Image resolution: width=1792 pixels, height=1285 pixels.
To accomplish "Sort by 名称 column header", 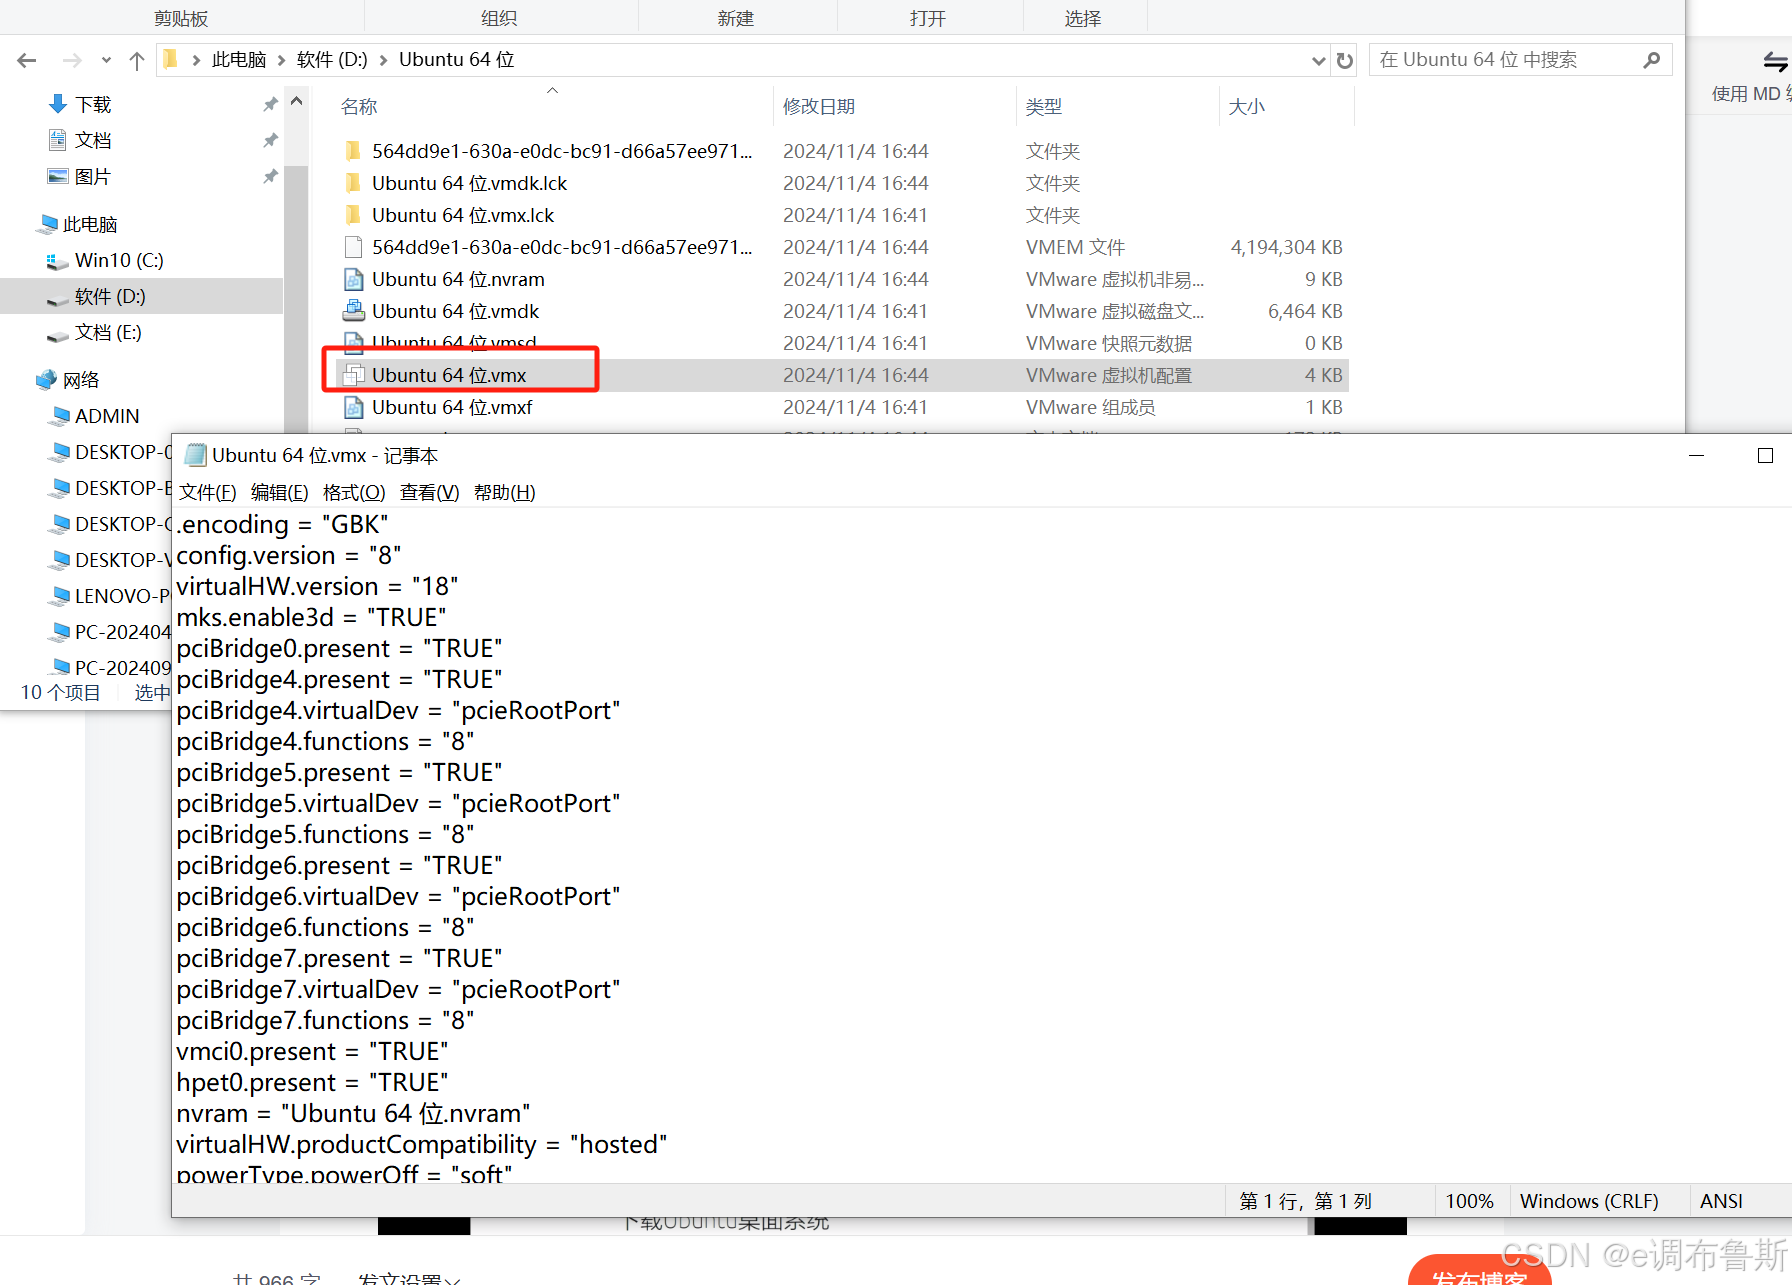I will click(x=358, y=106).
